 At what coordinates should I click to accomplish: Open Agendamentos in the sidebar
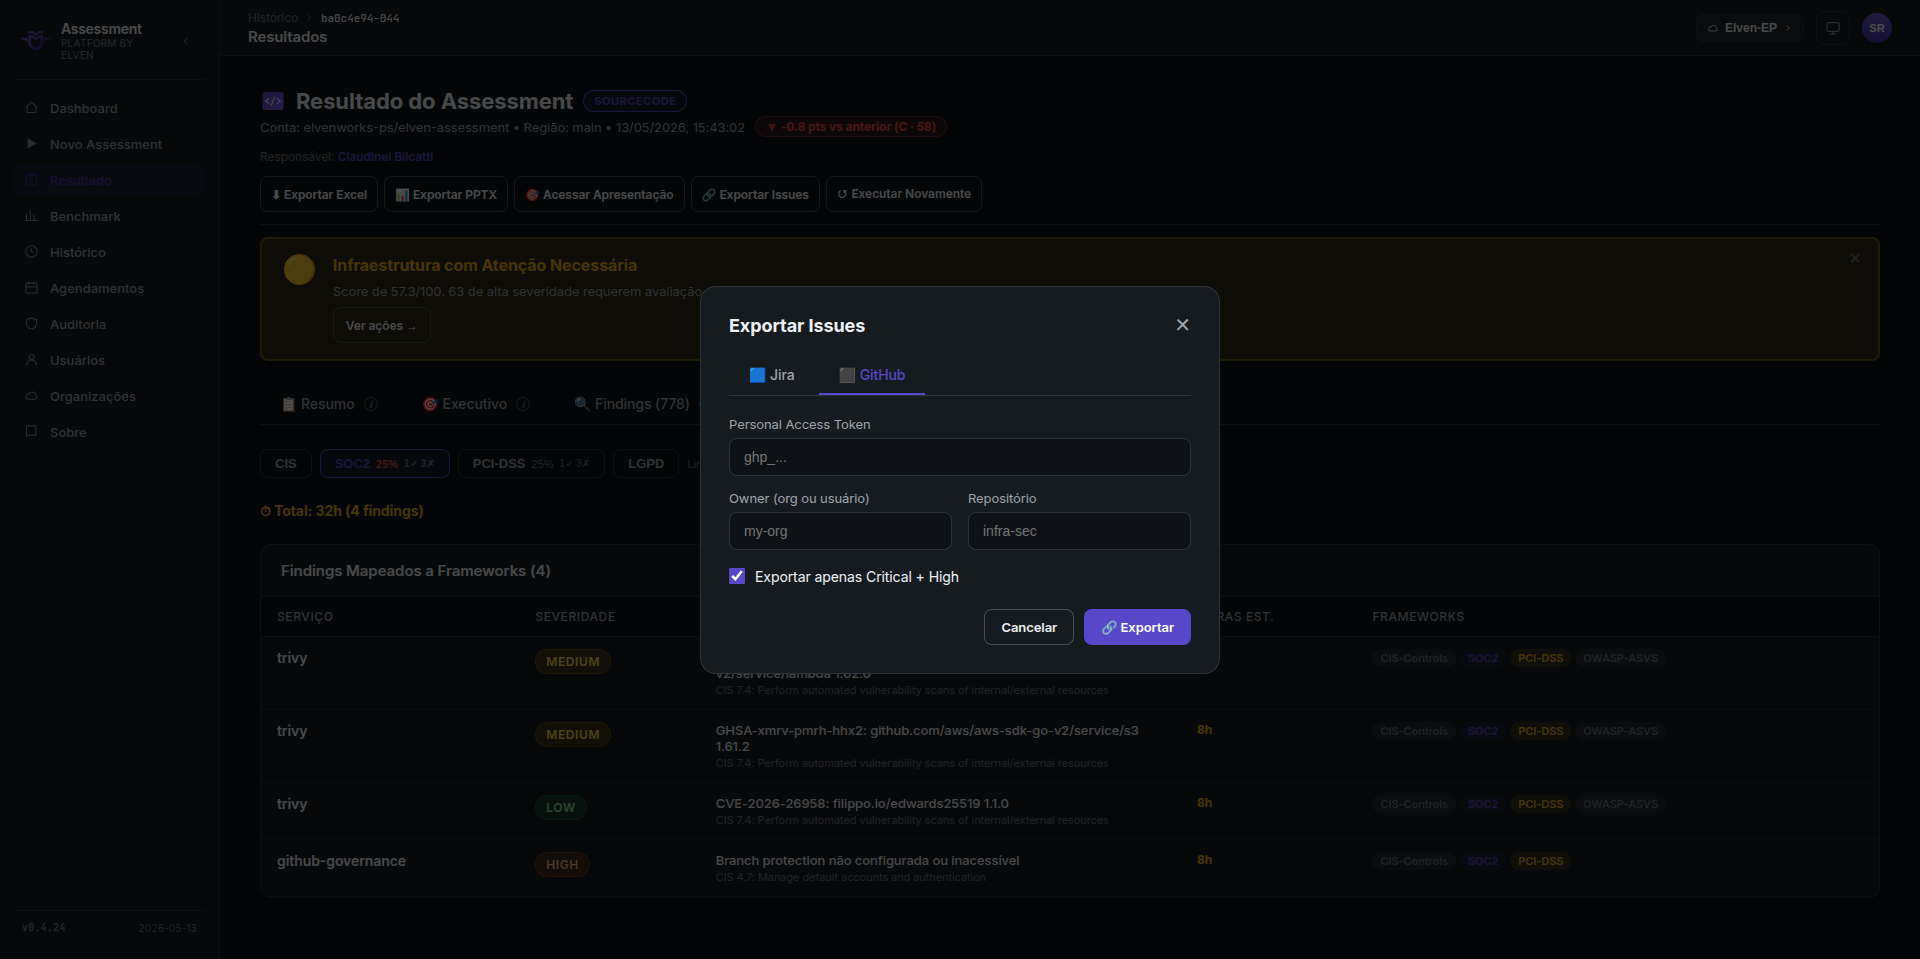click(110, 288)
